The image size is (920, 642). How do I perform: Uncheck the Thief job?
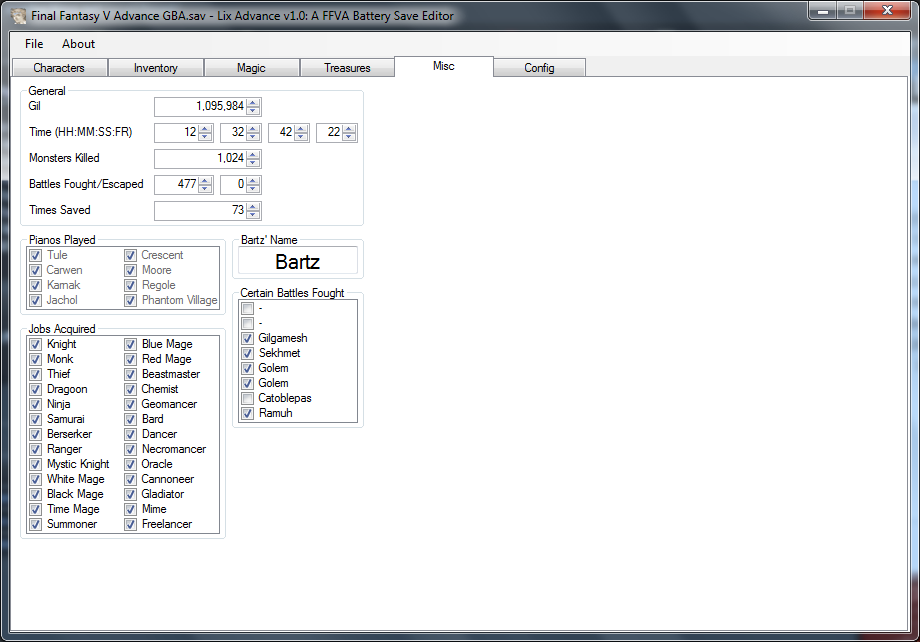(x=36, y=374)
